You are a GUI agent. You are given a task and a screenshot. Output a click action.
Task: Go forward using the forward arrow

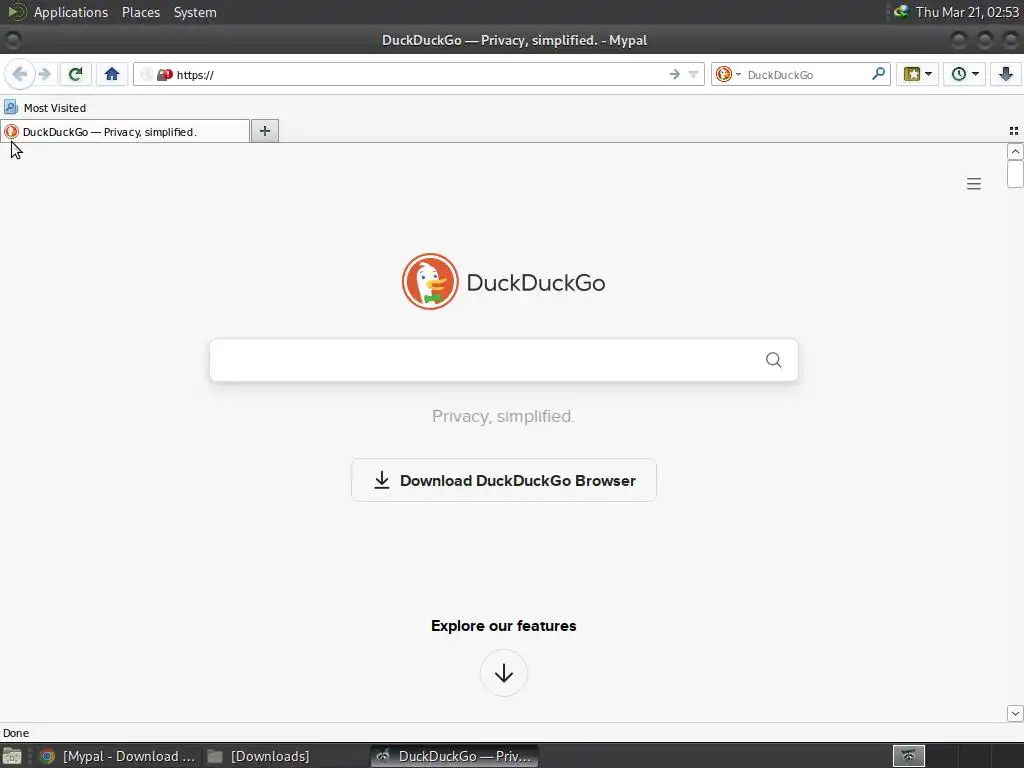coord(44,74)
